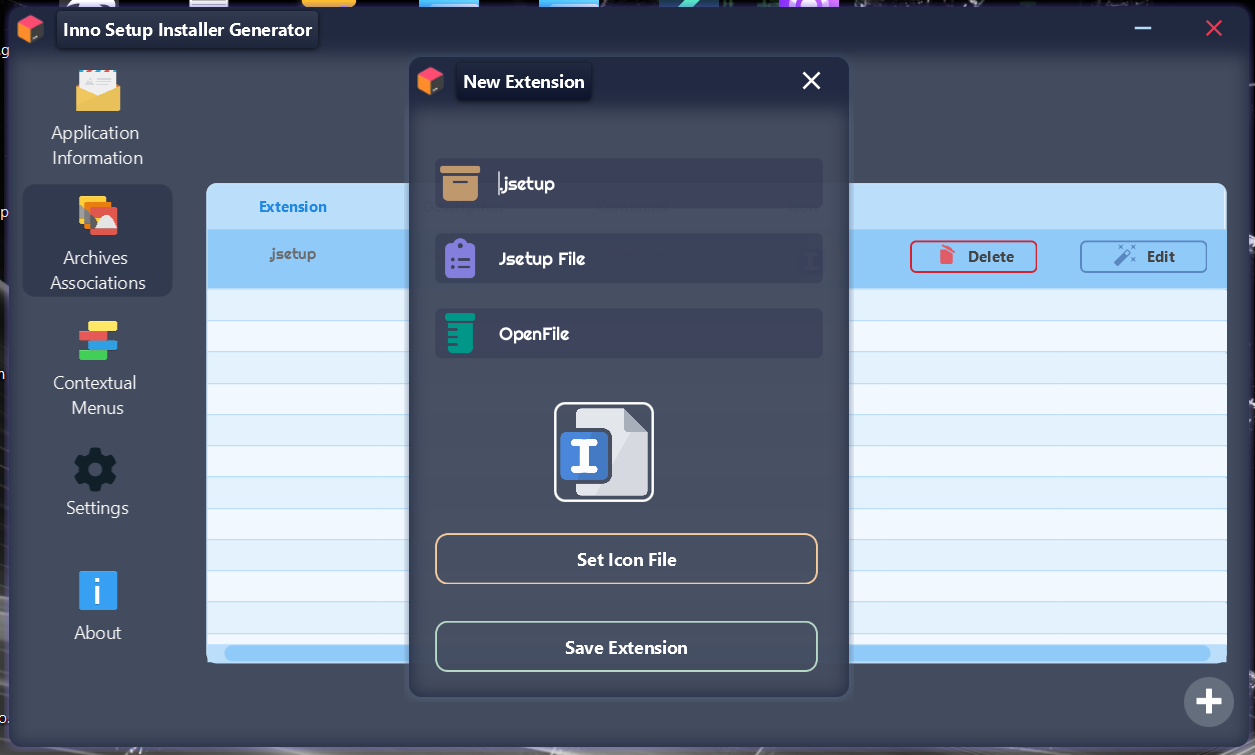Save the extension with Save Extension
The height and width of the screenshot is (755, 1255).
(x=626, y=647)
